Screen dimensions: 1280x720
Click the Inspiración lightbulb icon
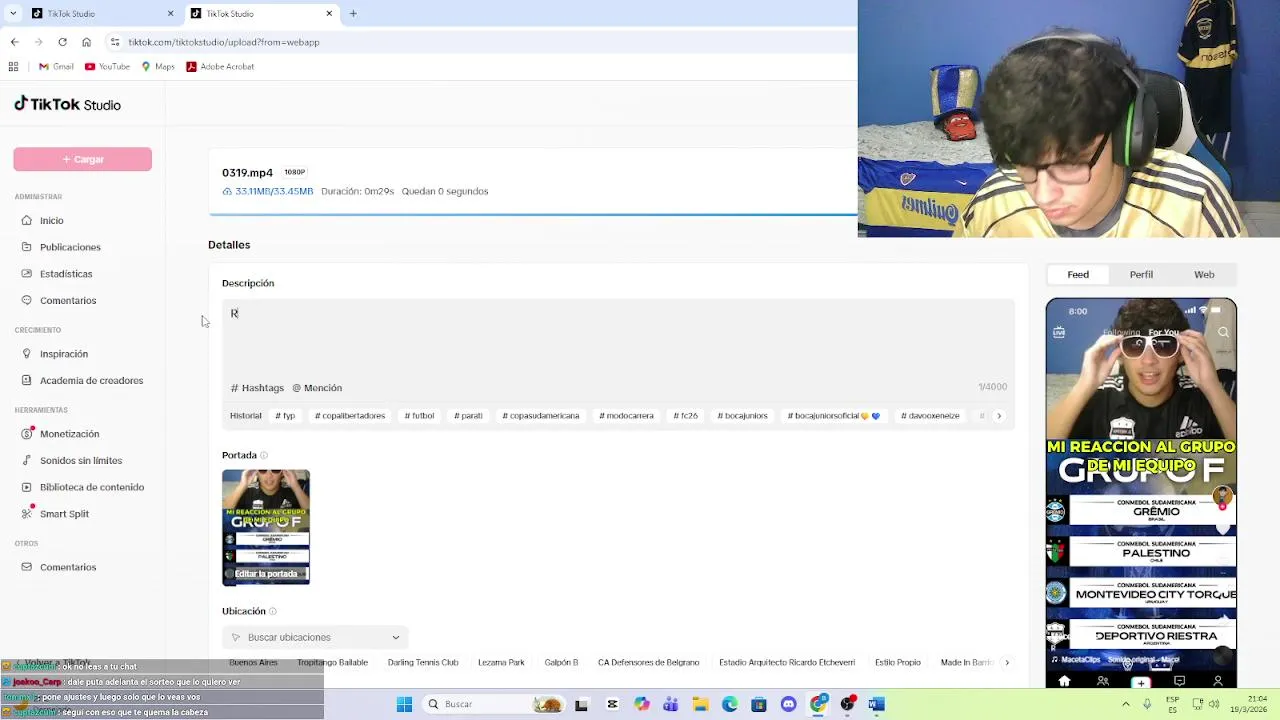(x=27, y=354)
